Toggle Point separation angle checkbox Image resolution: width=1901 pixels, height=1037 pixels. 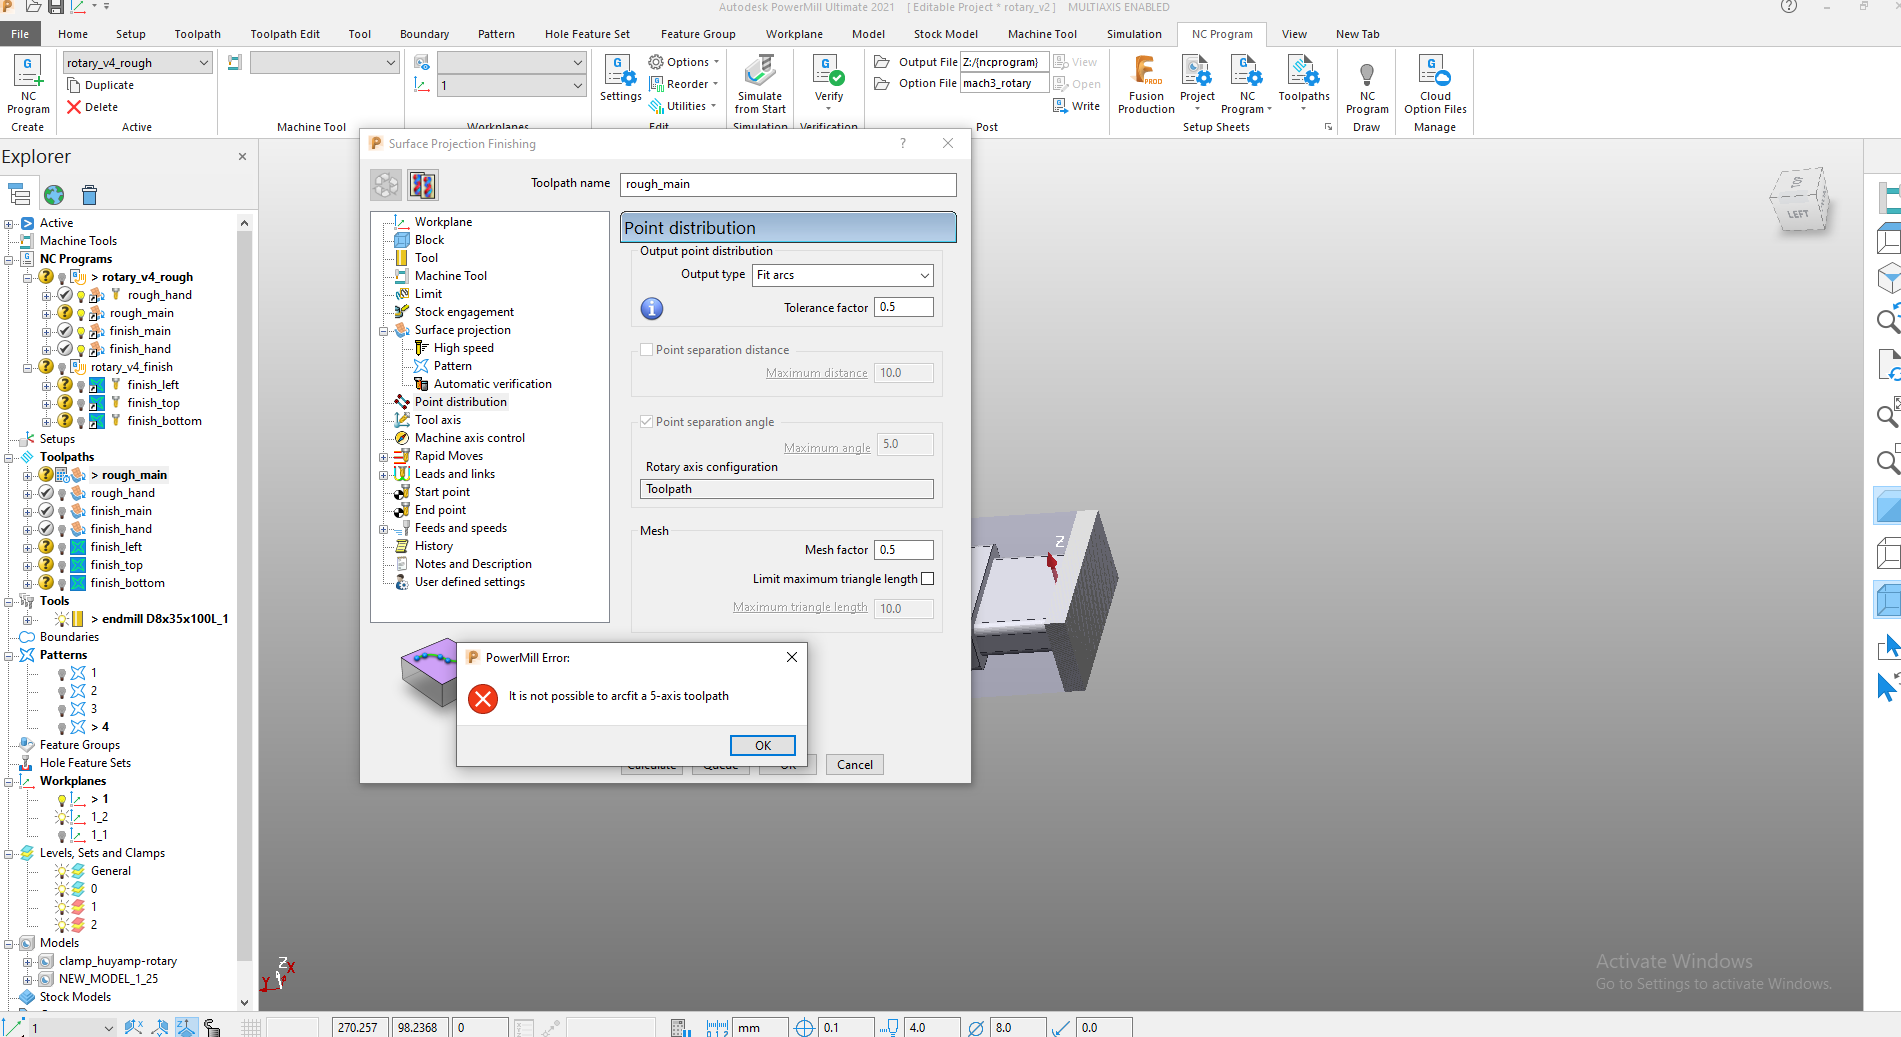coord(647,422)
